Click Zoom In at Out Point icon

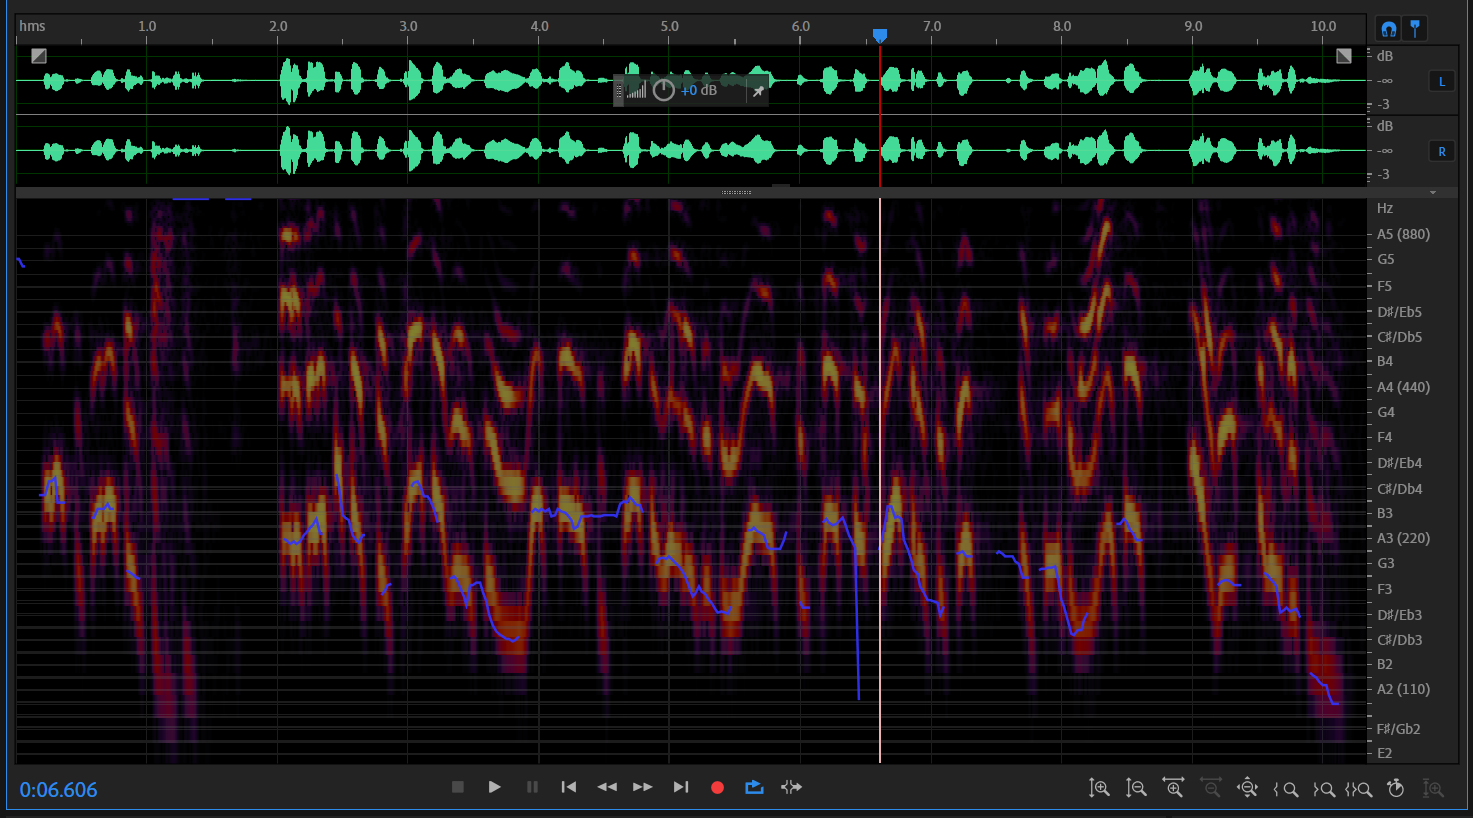[1323, 789]
